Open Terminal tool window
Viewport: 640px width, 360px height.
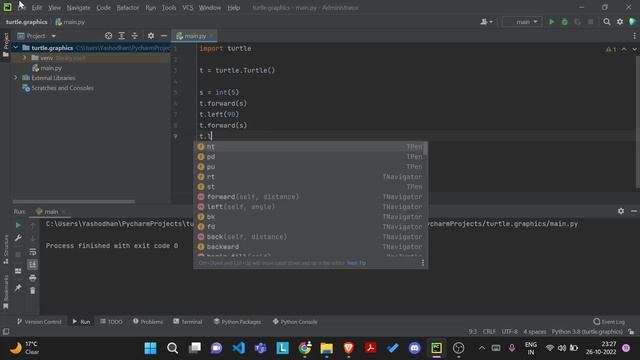tap(187, 322)
